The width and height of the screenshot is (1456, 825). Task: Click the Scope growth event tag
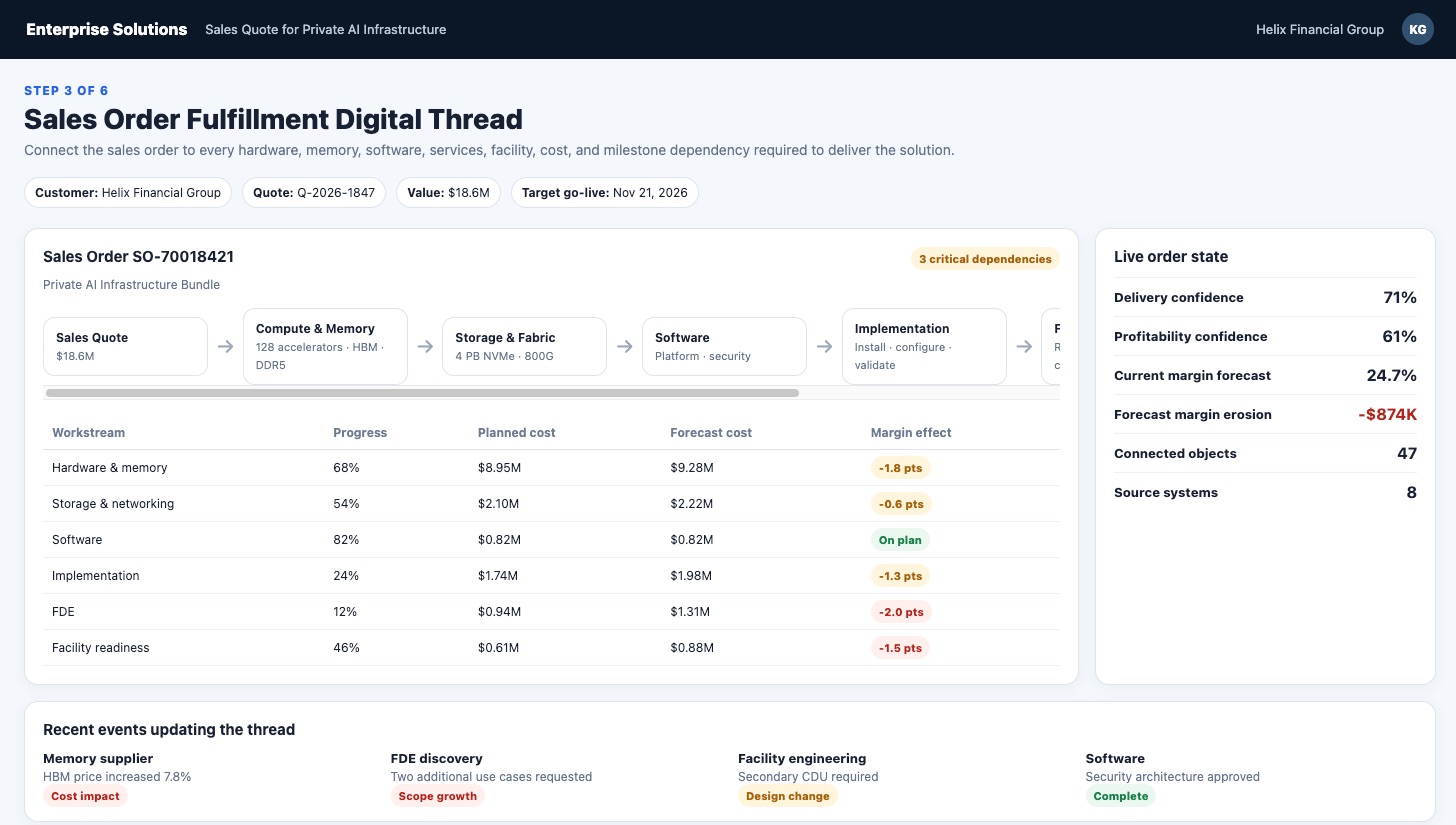437,796
